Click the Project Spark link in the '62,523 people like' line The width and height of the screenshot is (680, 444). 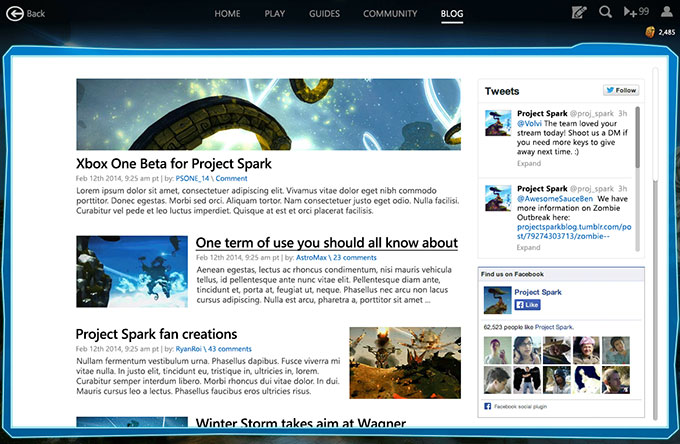[x=554, y=327]
